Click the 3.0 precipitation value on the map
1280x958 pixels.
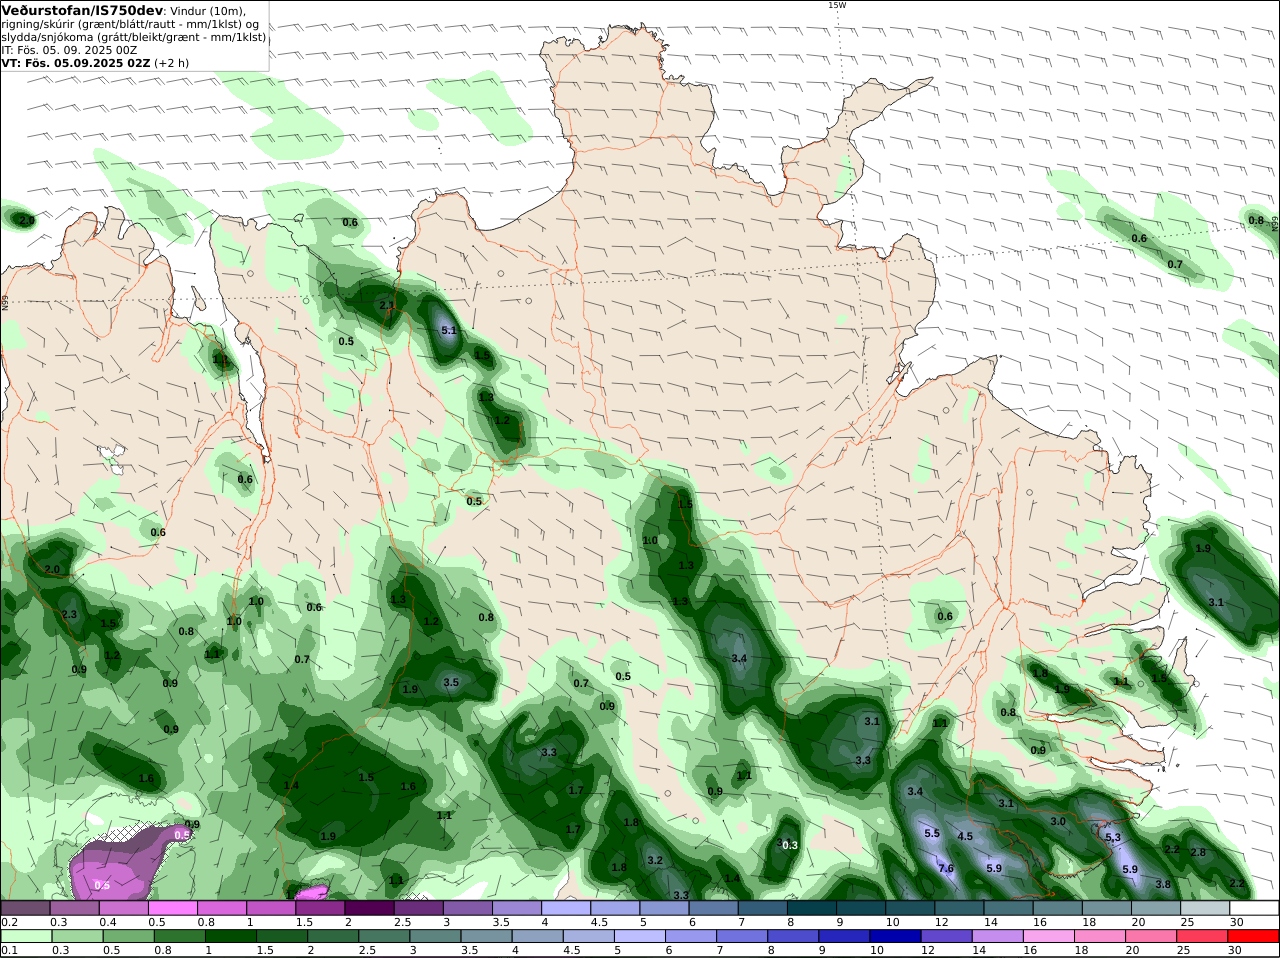click(x=1058, y=821)
